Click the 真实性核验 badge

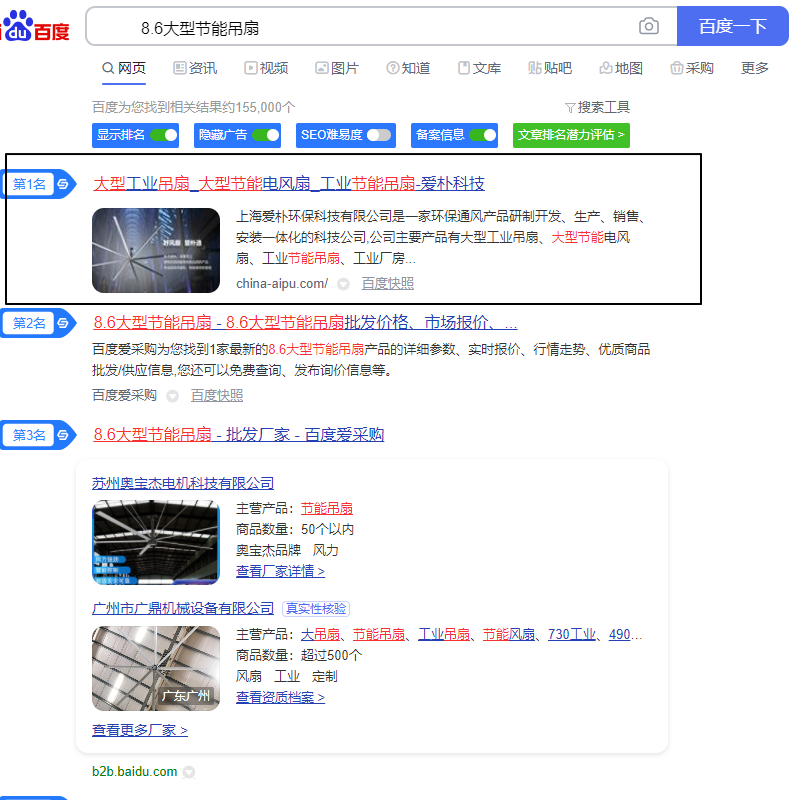click(x=316, y=609)
